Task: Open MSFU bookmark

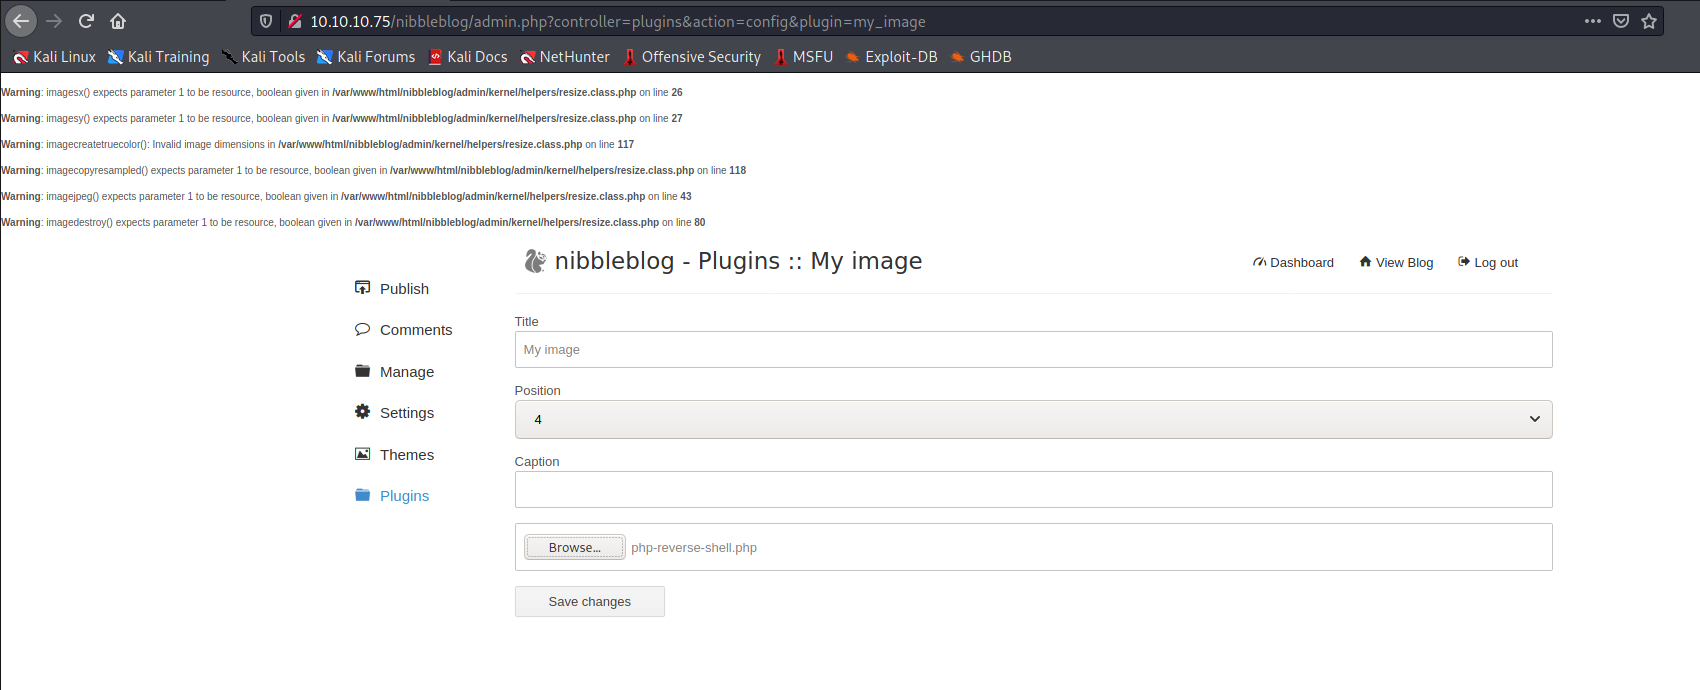Action: tap(804, 57)
